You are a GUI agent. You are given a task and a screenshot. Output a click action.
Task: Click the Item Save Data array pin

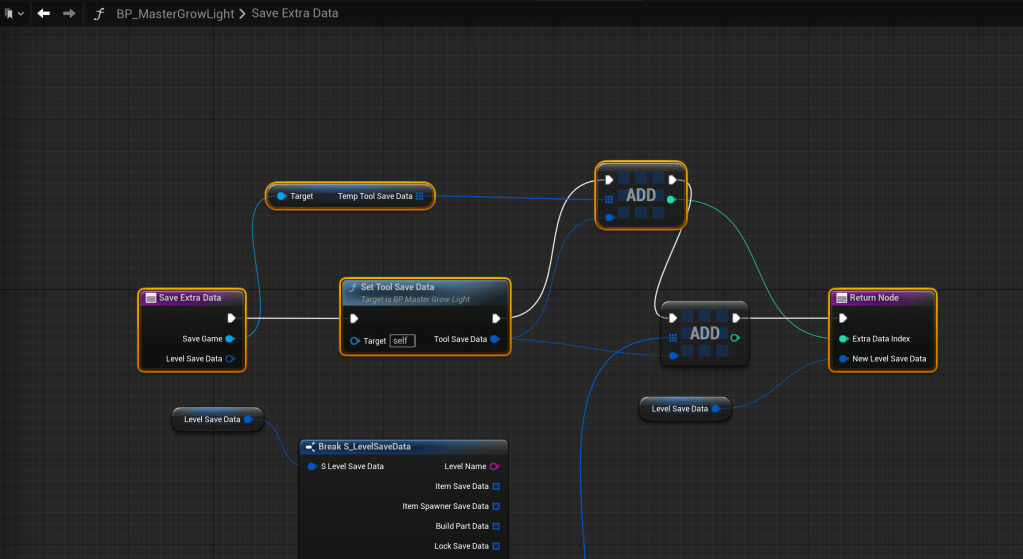click(496, 486)
